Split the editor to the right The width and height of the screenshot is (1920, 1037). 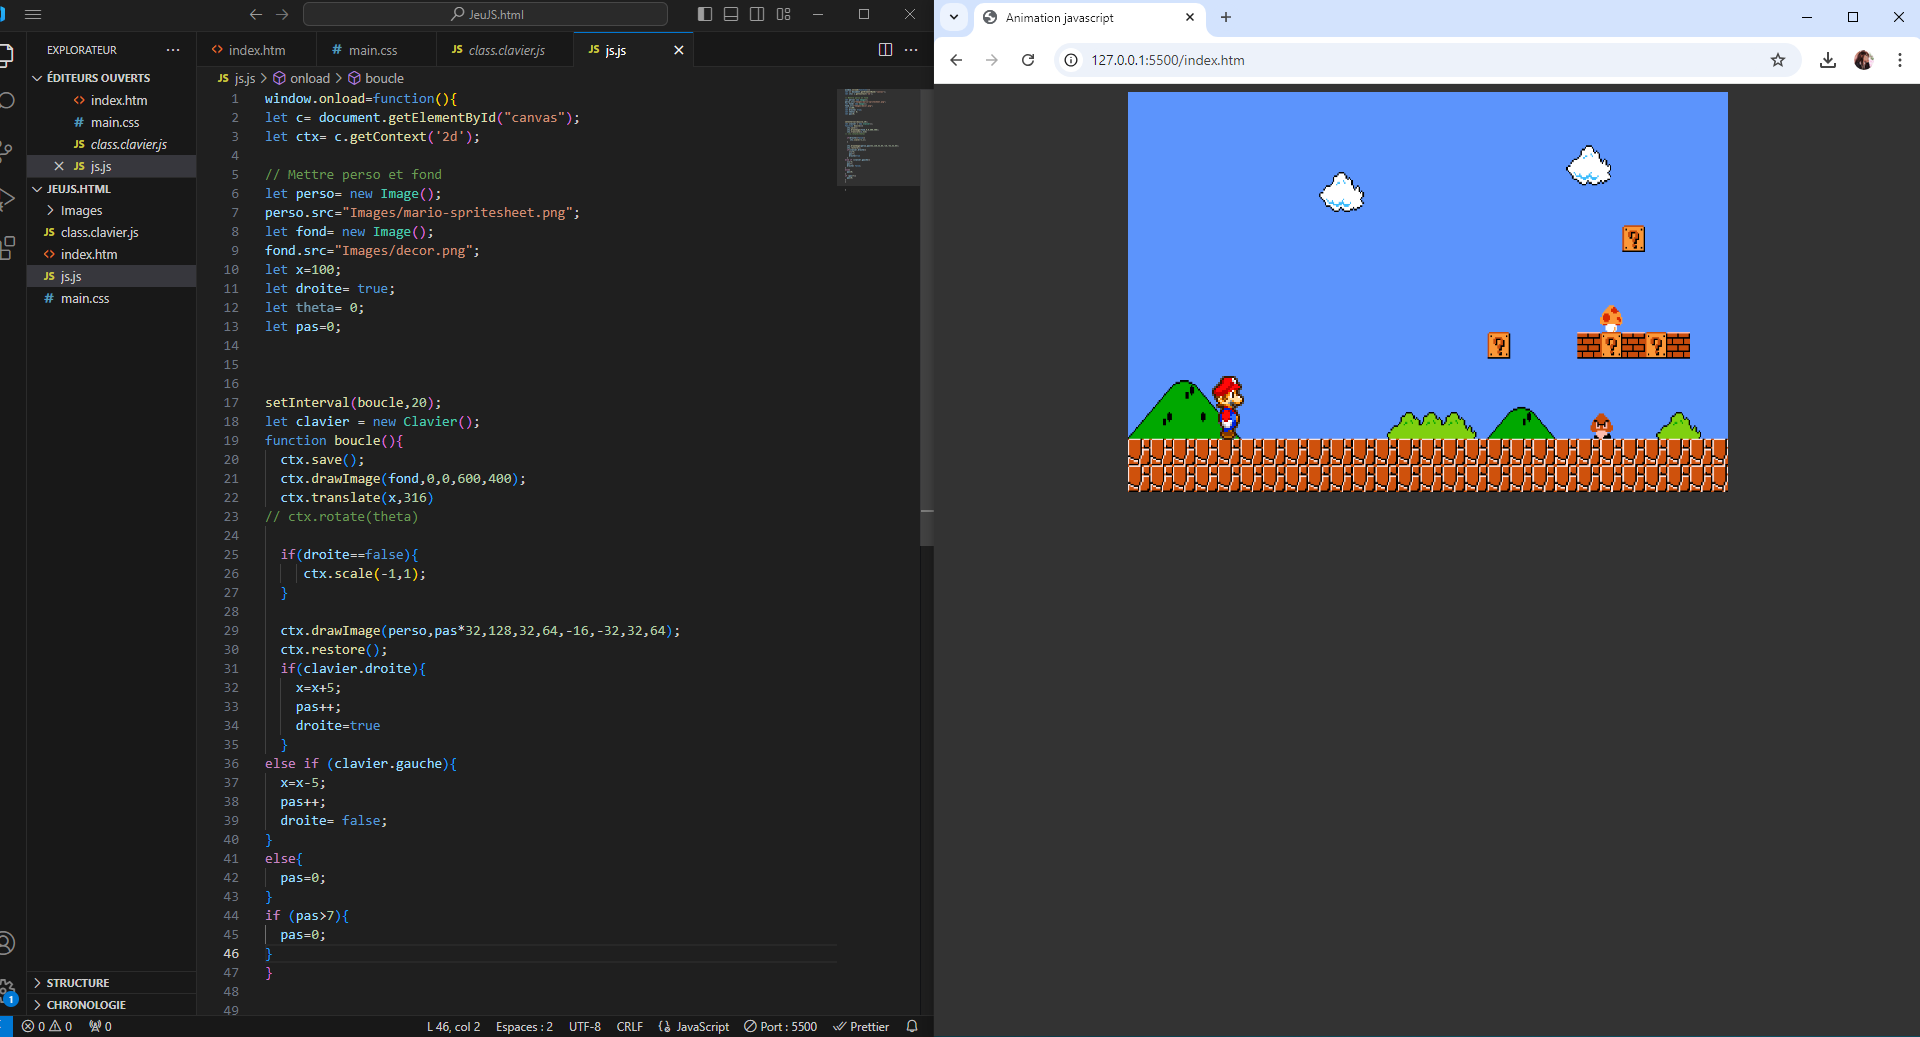885,50
